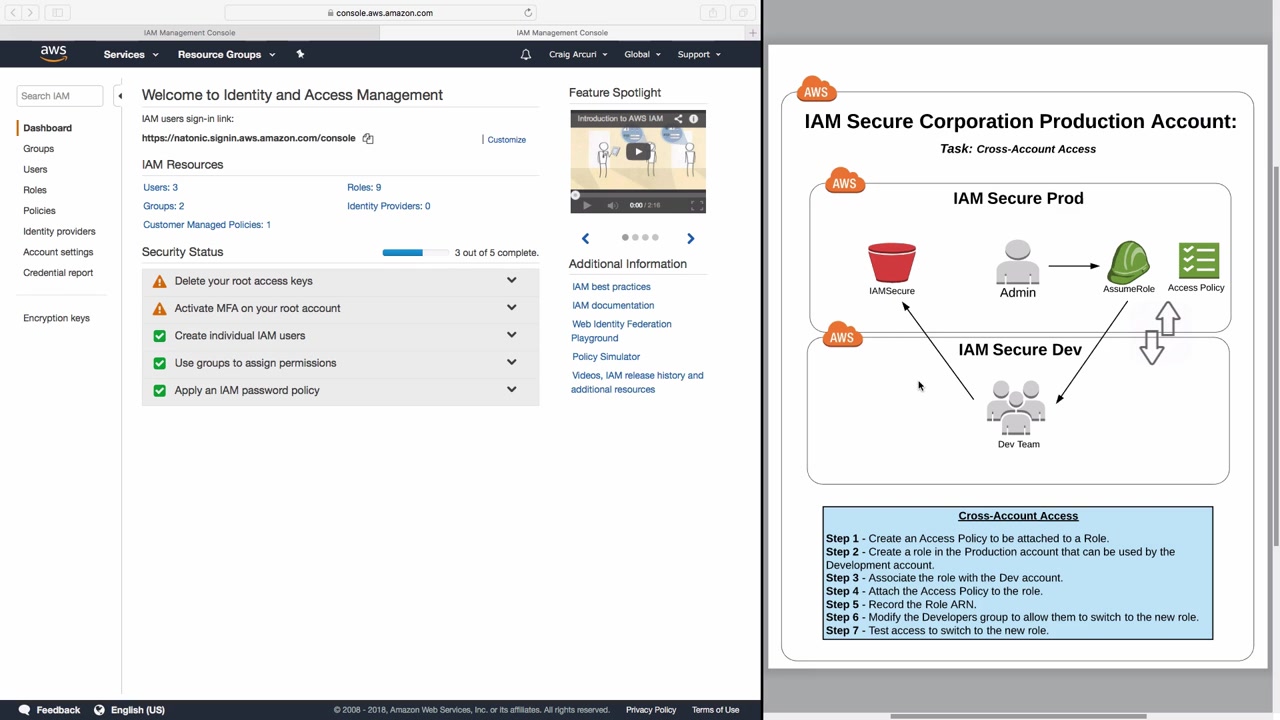
Task: Click the AWS logo in the console header
Action: [x=53, y=54]
